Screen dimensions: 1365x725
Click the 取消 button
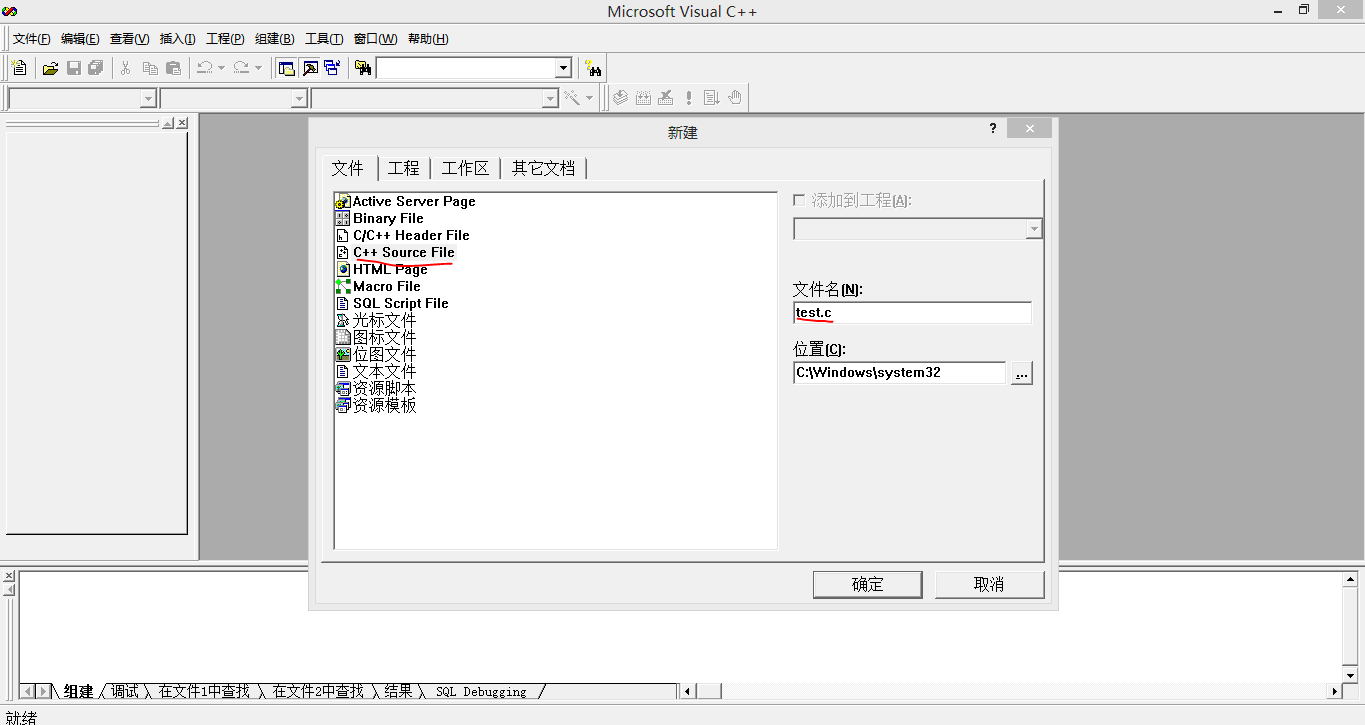tap(989, 584)
